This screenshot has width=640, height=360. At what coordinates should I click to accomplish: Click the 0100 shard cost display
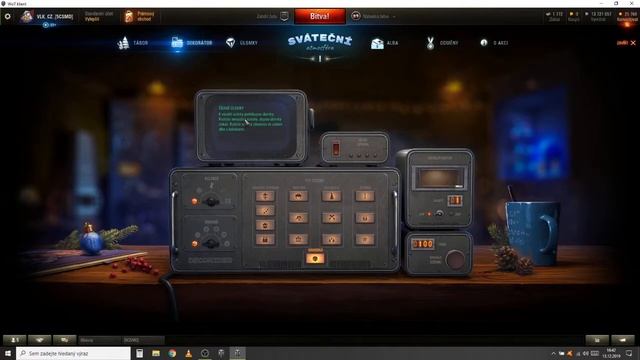[423, 244]
